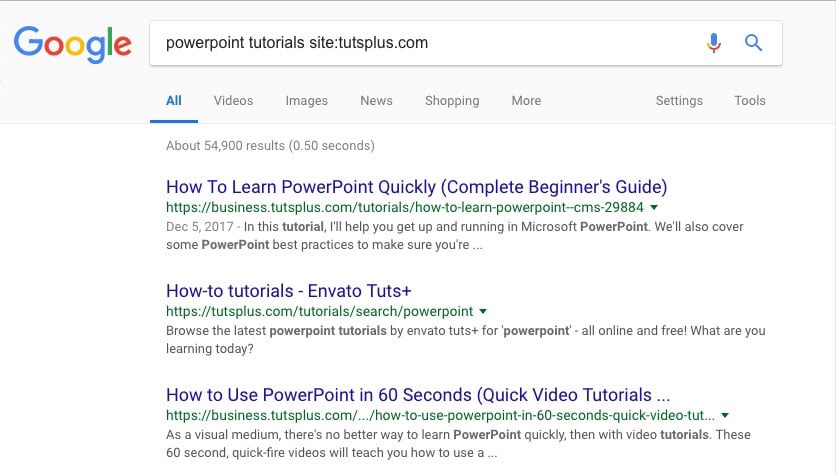Click tutsplus.com/tutorials/search/powerpoint URL

[319, 311]
